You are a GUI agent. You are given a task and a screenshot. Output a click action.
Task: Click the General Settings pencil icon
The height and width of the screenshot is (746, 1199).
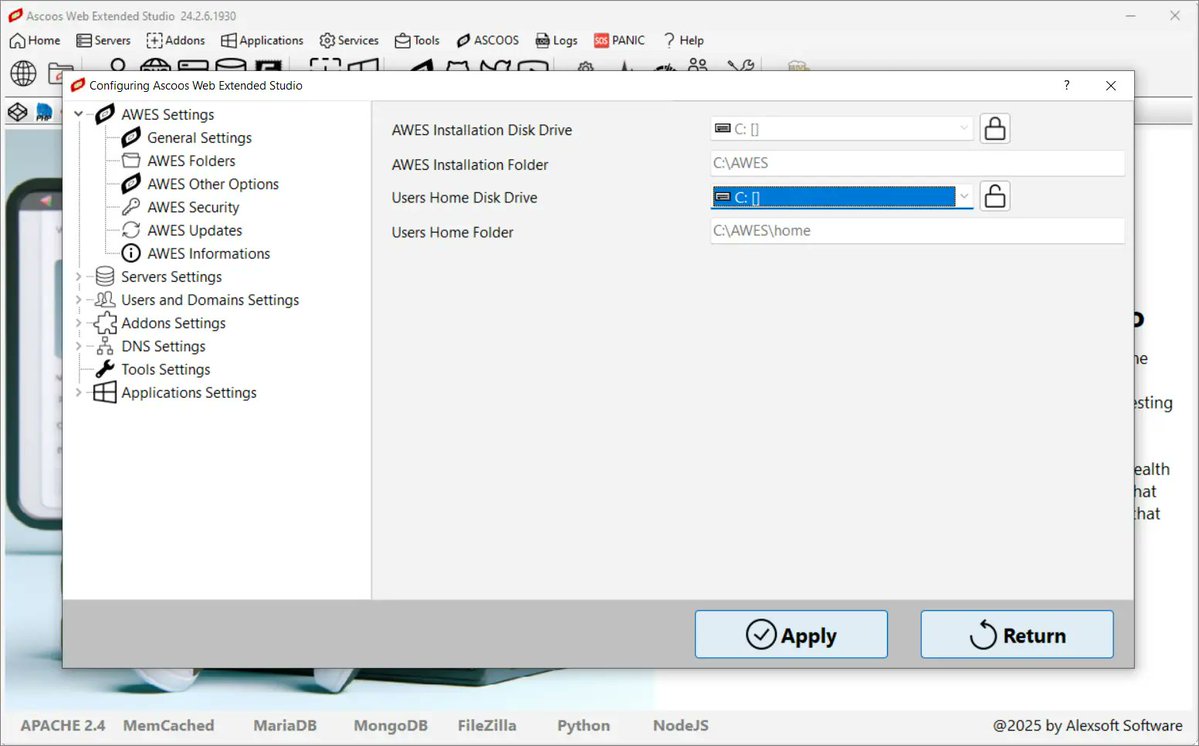pos(129,137)
